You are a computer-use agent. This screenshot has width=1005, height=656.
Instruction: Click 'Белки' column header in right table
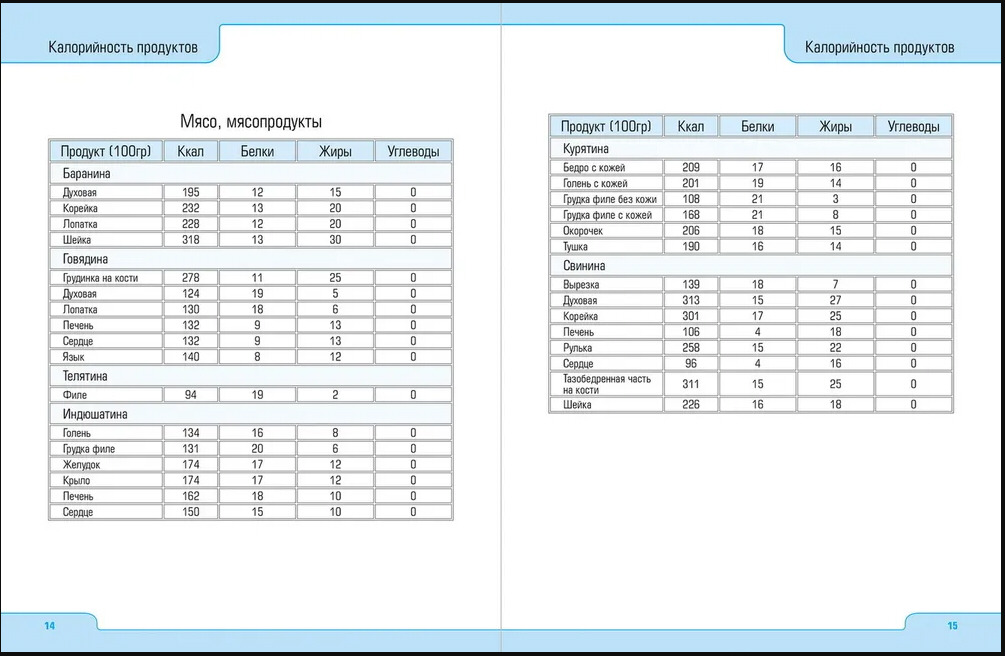[x=757, y=126]
